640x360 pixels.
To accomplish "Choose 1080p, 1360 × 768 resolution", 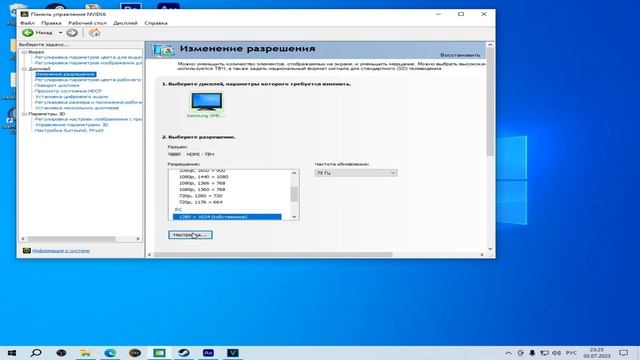I will click(x=202, y=189).
